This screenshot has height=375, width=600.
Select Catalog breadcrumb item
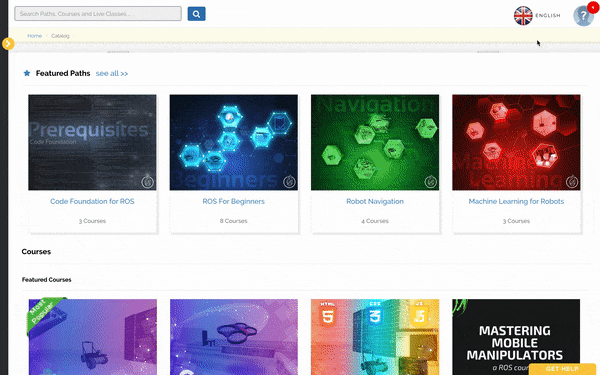pyautogui.click(x=60, y=36)
